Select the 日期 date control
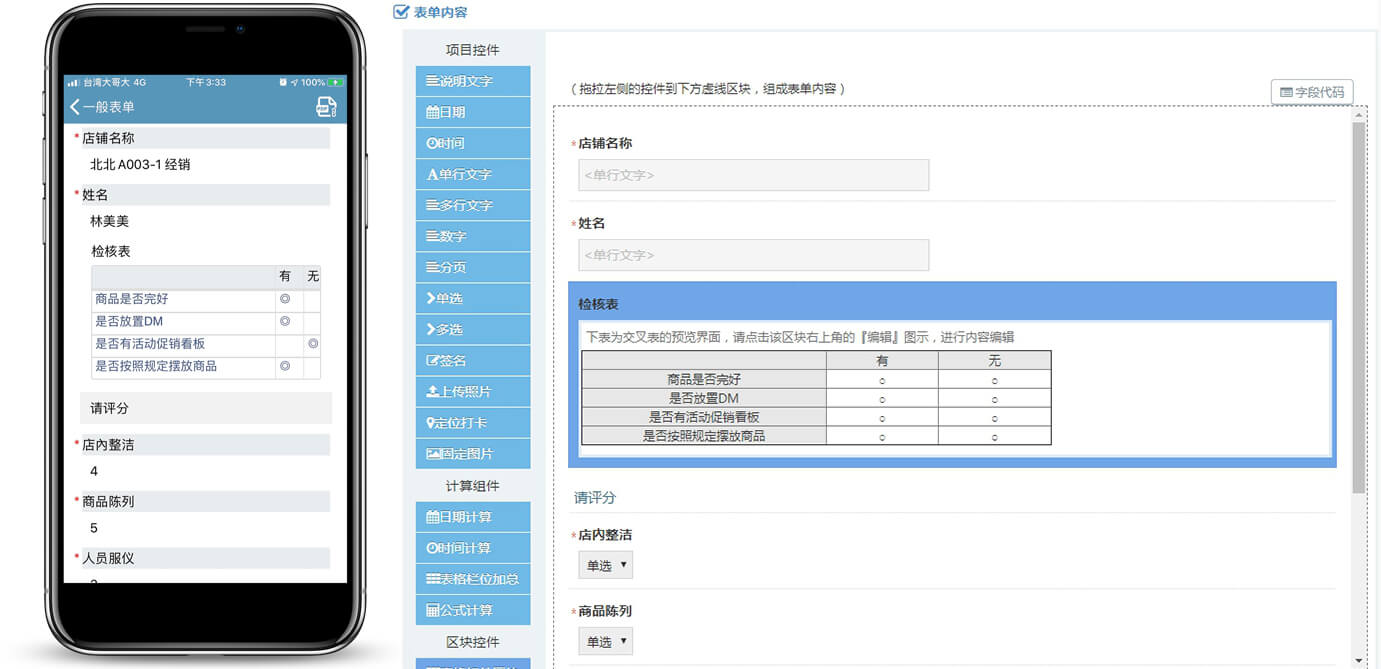The width and height of the screenshot is (1381, 669). (x=473, y=112)
